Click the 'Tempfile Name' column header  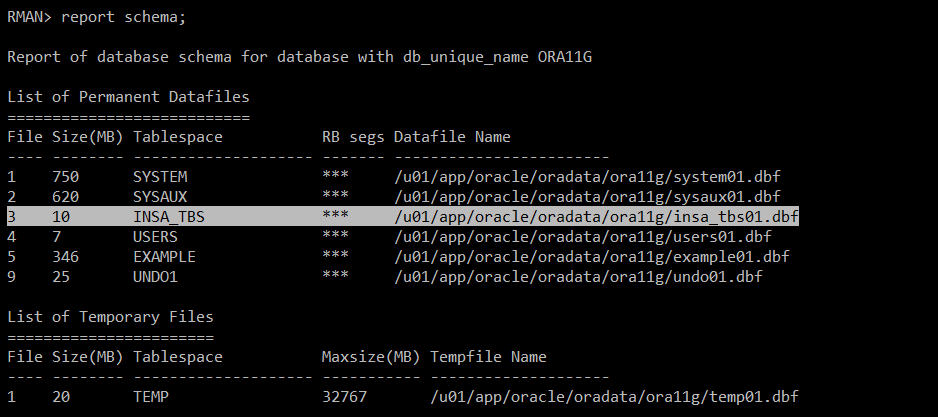click(488, 357)
